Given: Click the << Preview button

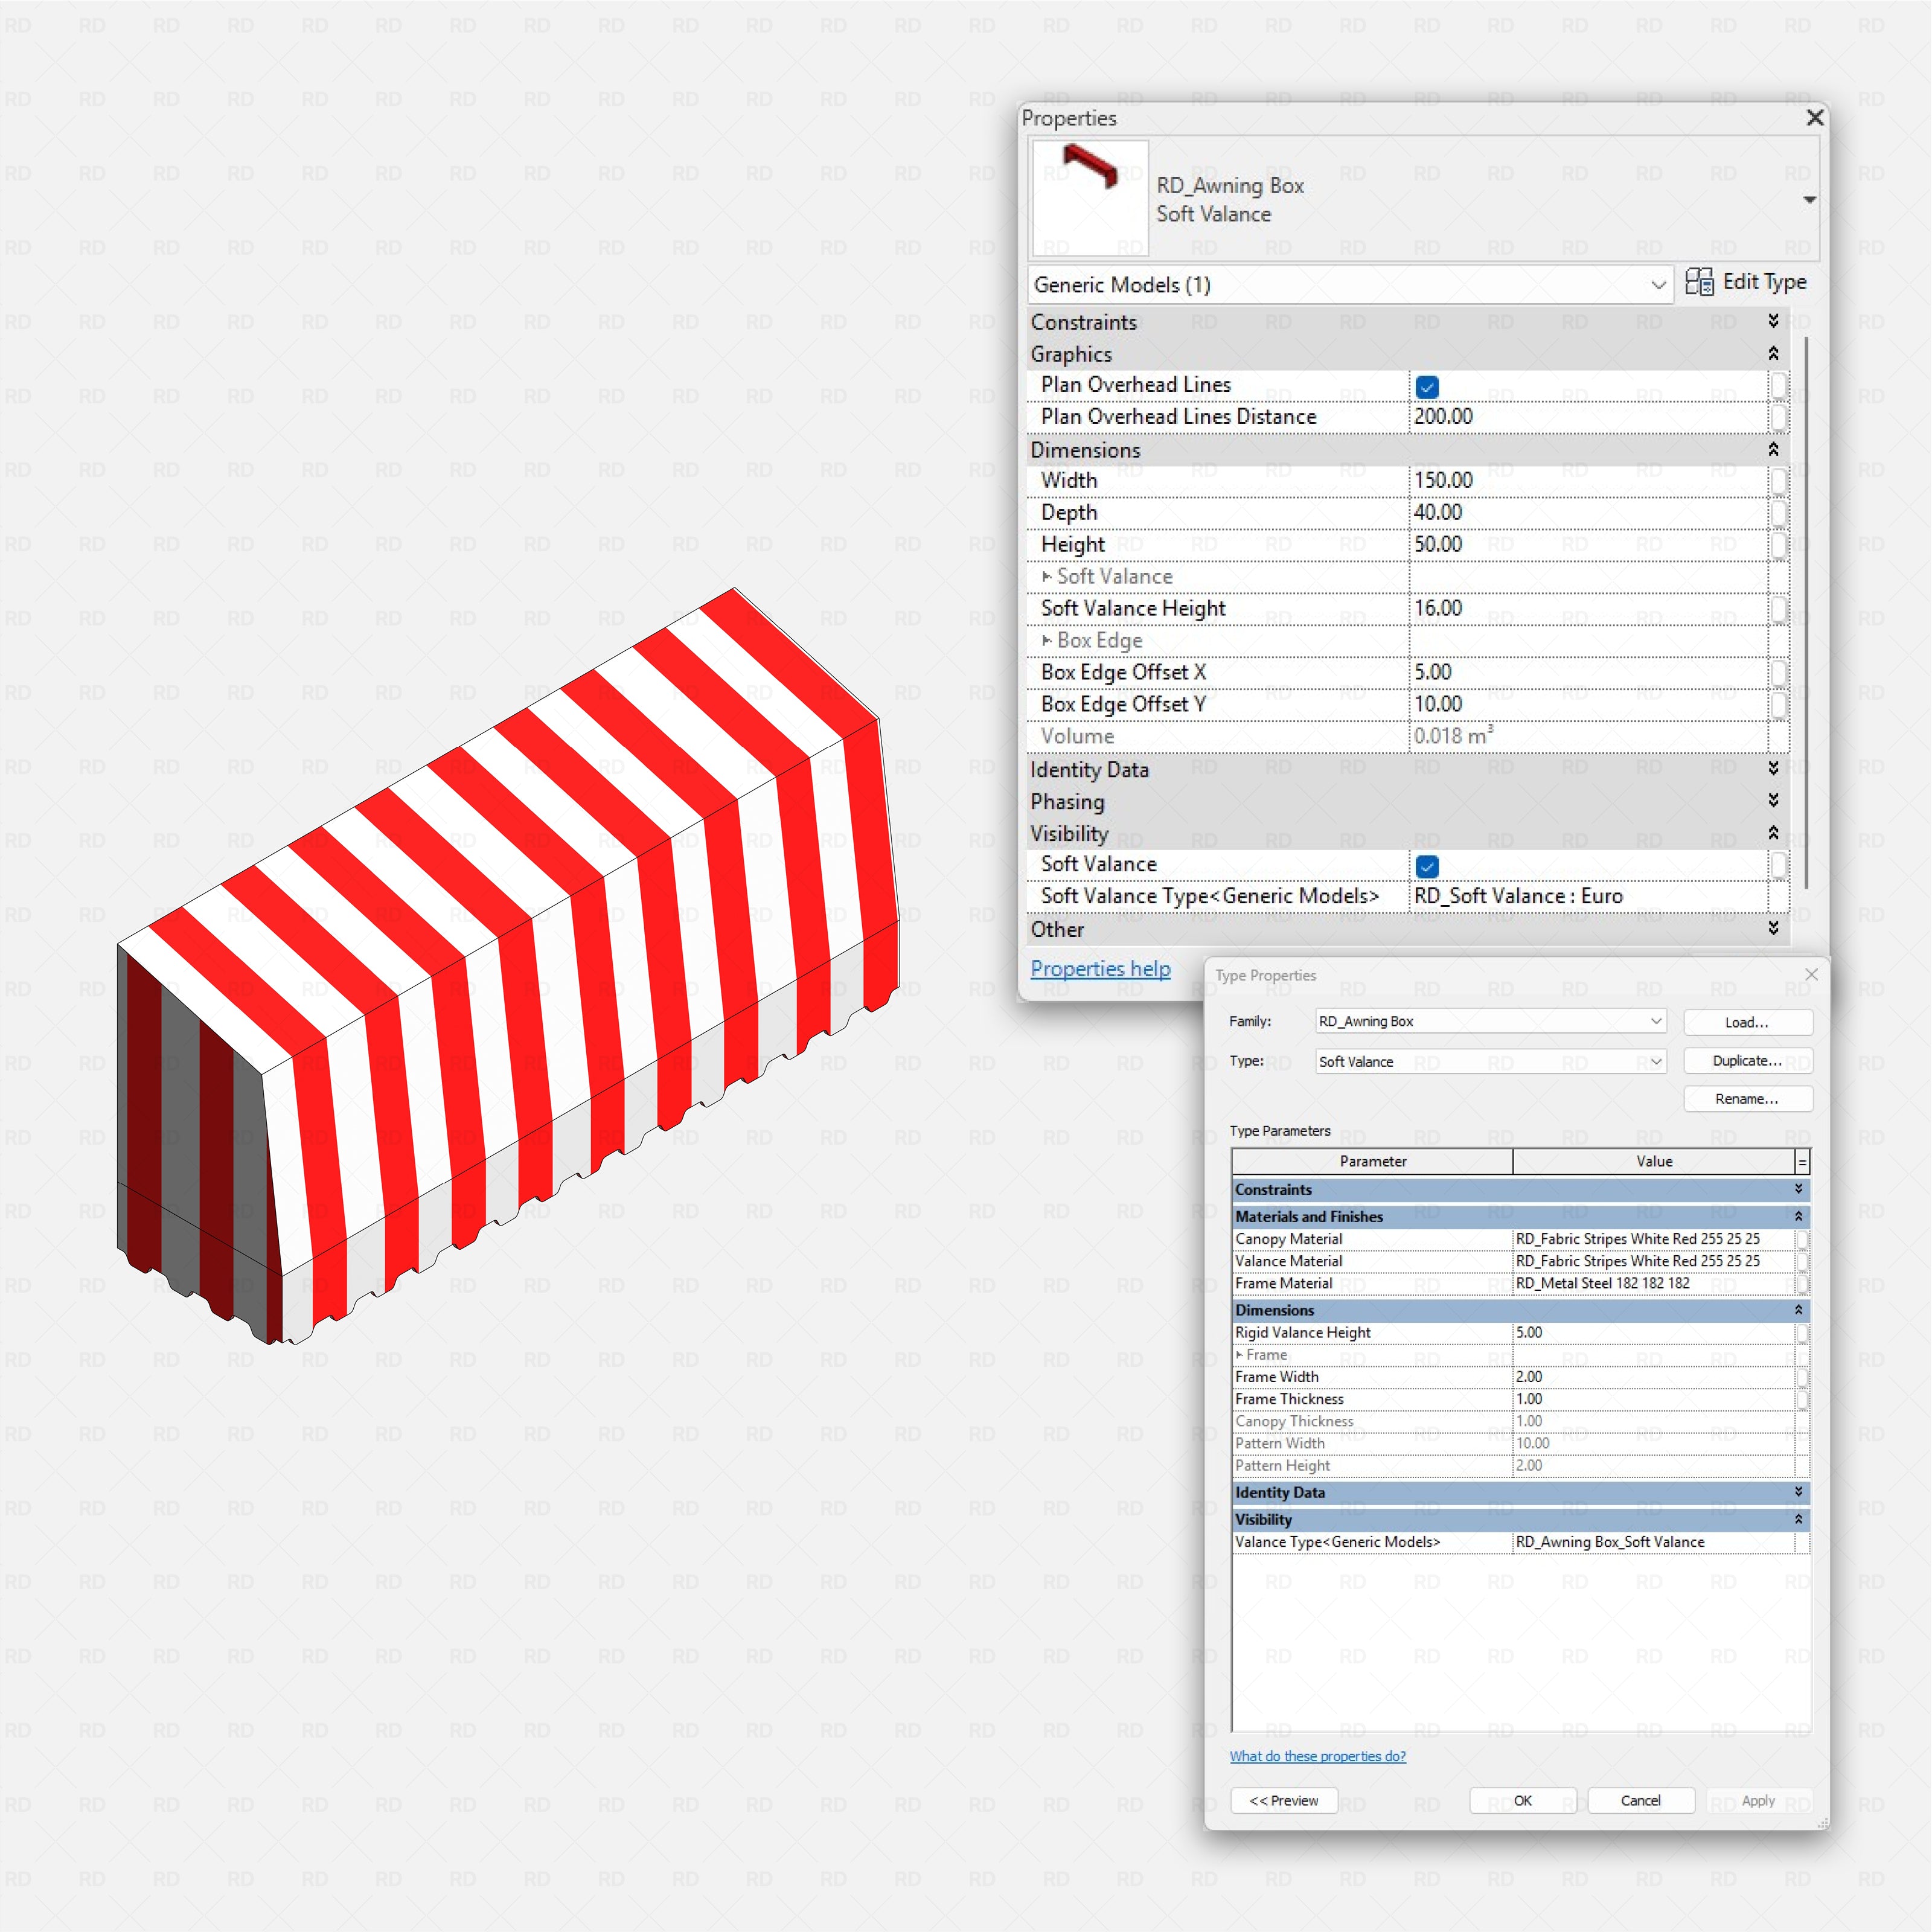Looking at the screenshot, I should click(1284, 1800).
